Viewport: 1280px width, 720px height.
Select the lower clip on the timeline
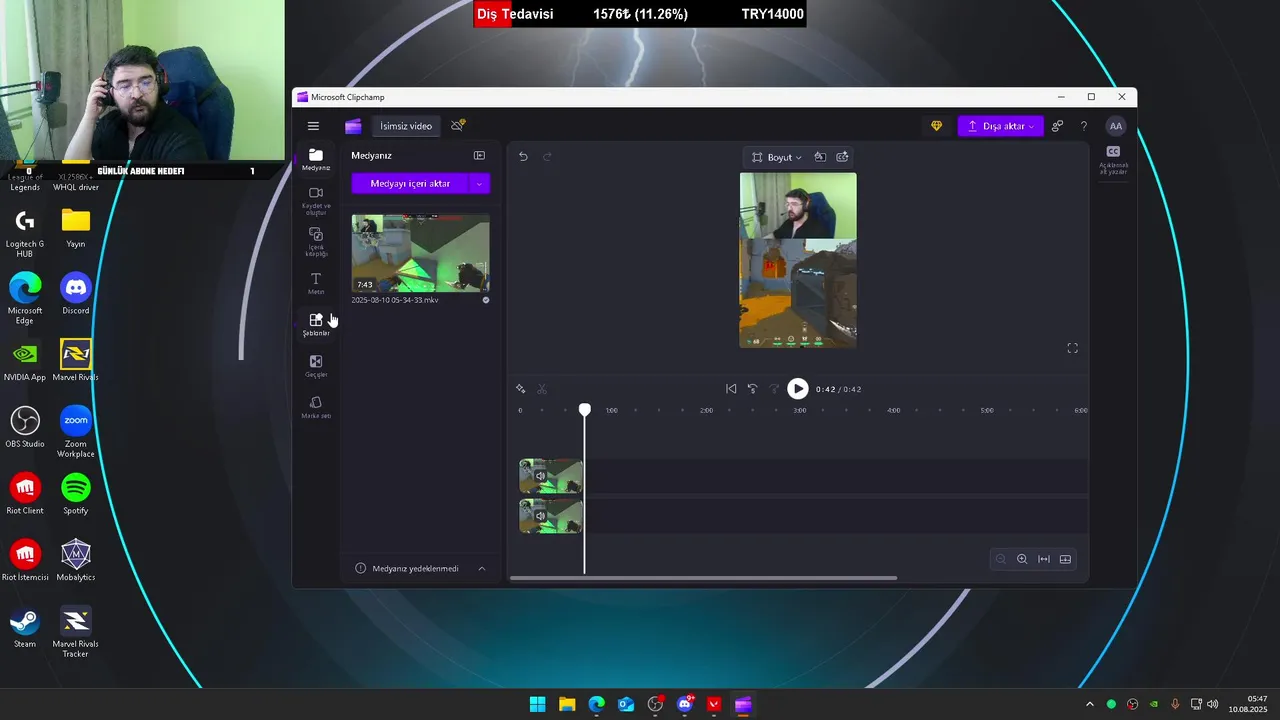coord(551,516)
